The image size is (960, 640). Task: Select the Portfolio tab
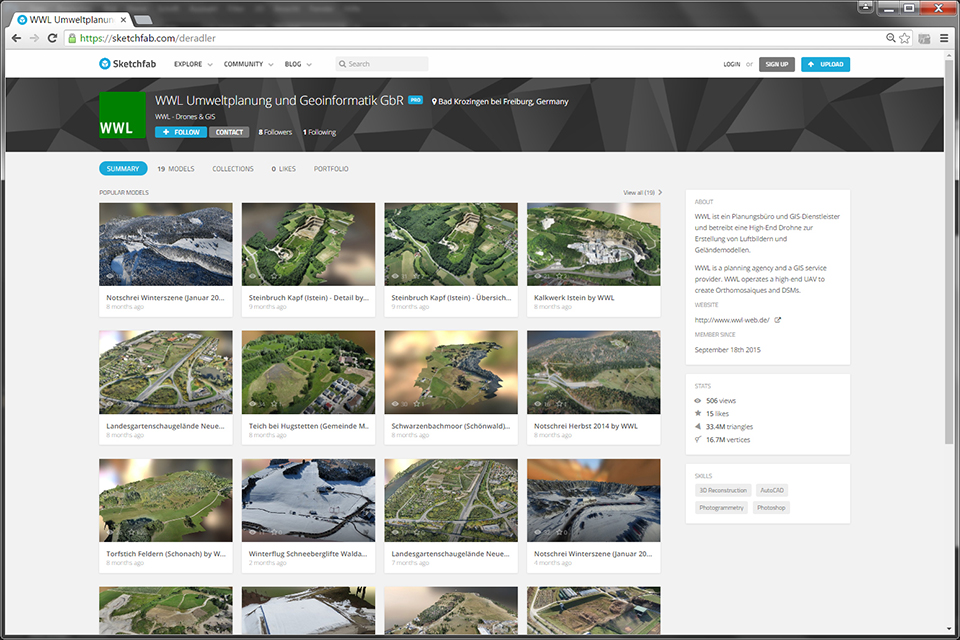click(x=331, y=169)
